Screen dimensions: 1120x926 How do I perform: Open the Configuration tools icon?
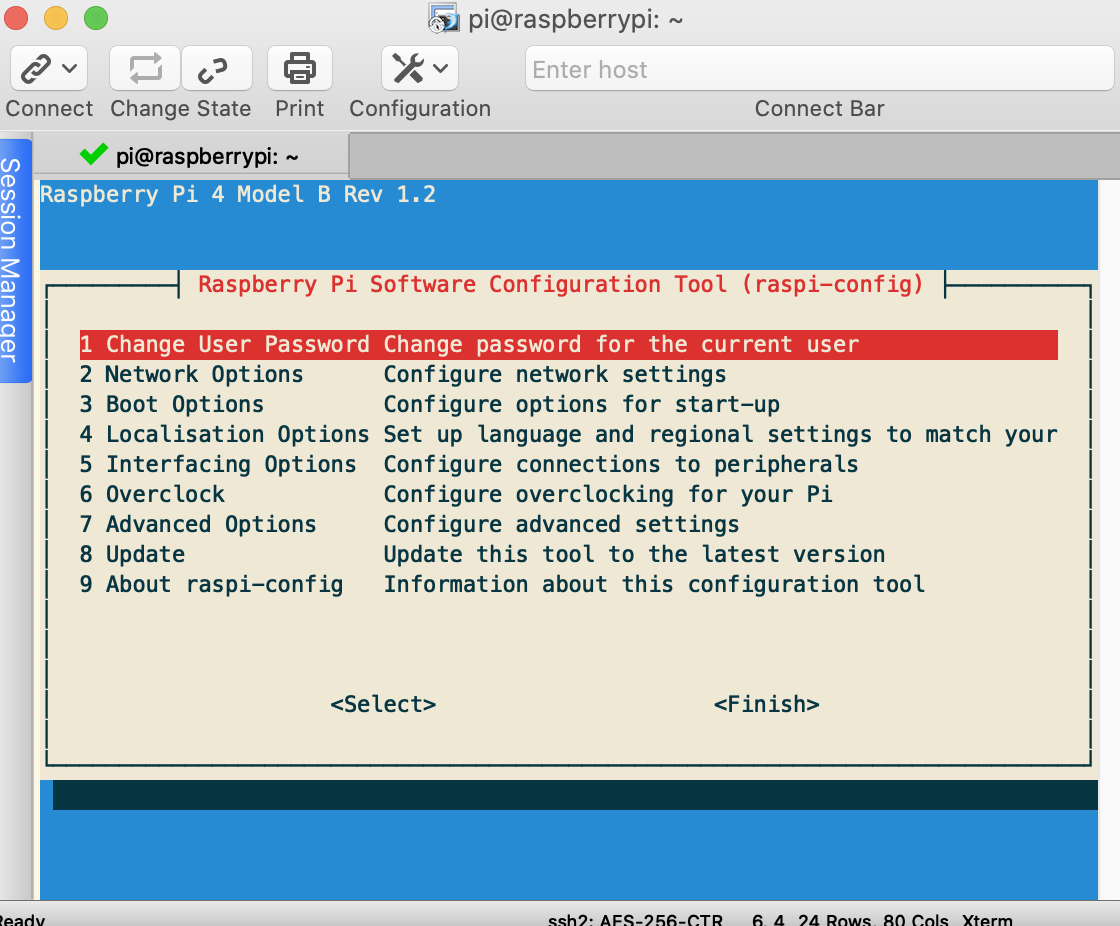tap(409, 69)
